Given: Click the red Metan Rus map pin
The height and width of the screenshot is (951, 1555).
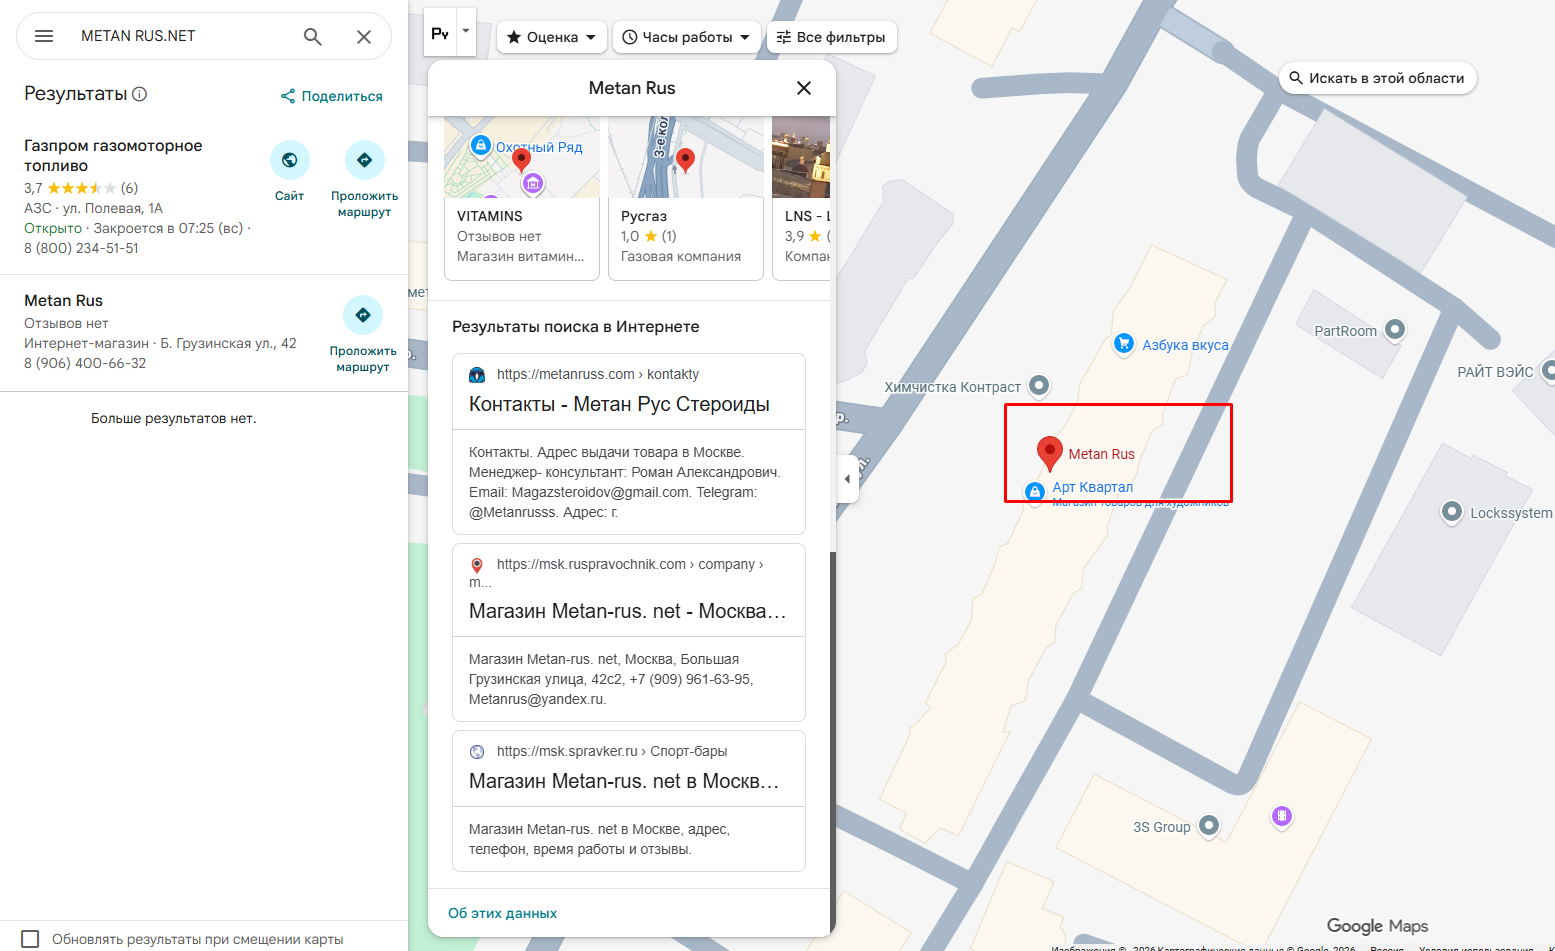Looking at the screenshot, I should point(1049,453).
